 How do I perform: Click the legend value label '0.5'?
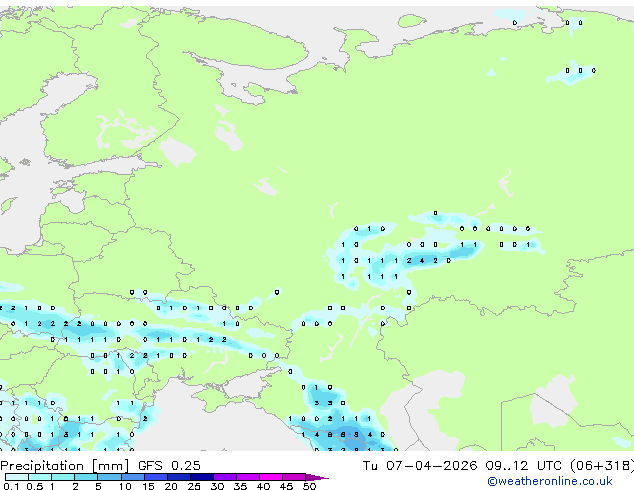35,486
